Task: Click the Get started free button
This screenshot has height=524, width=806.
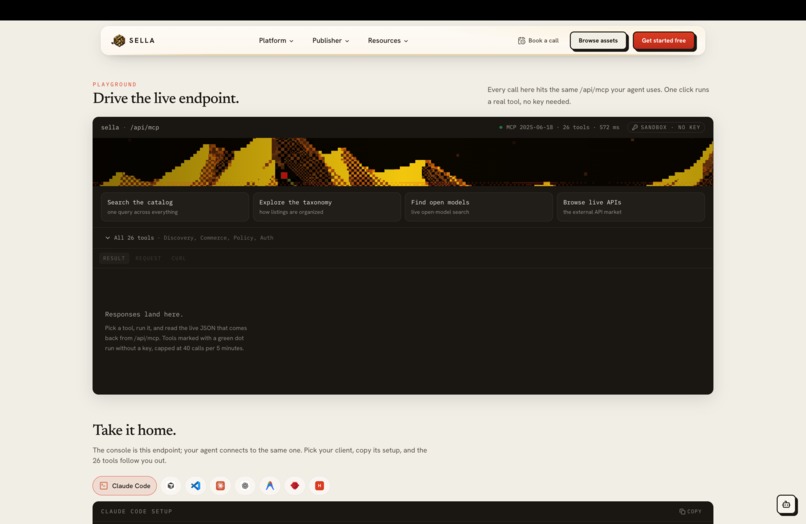Action: [664, 41]
